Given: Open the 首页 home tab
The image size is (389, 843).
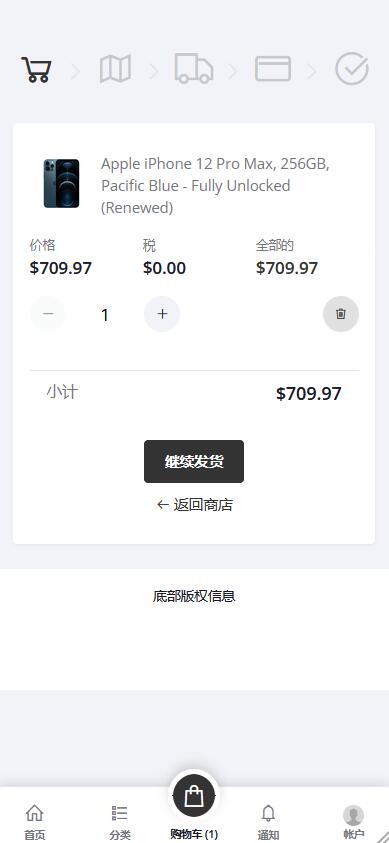Looking at the screenshot, I should 34,822.
